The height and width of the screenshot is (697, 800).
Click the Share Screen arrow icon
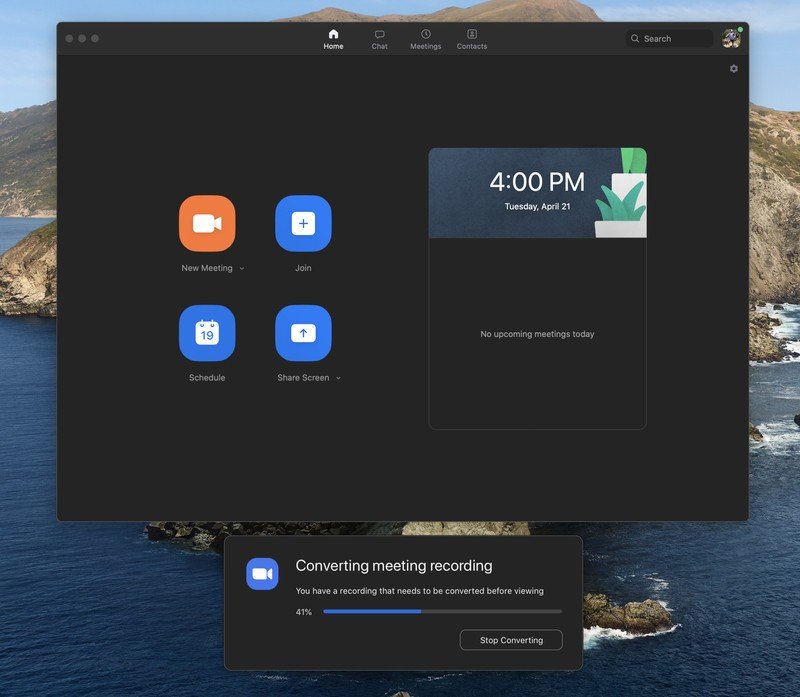(x=303, y=333)
